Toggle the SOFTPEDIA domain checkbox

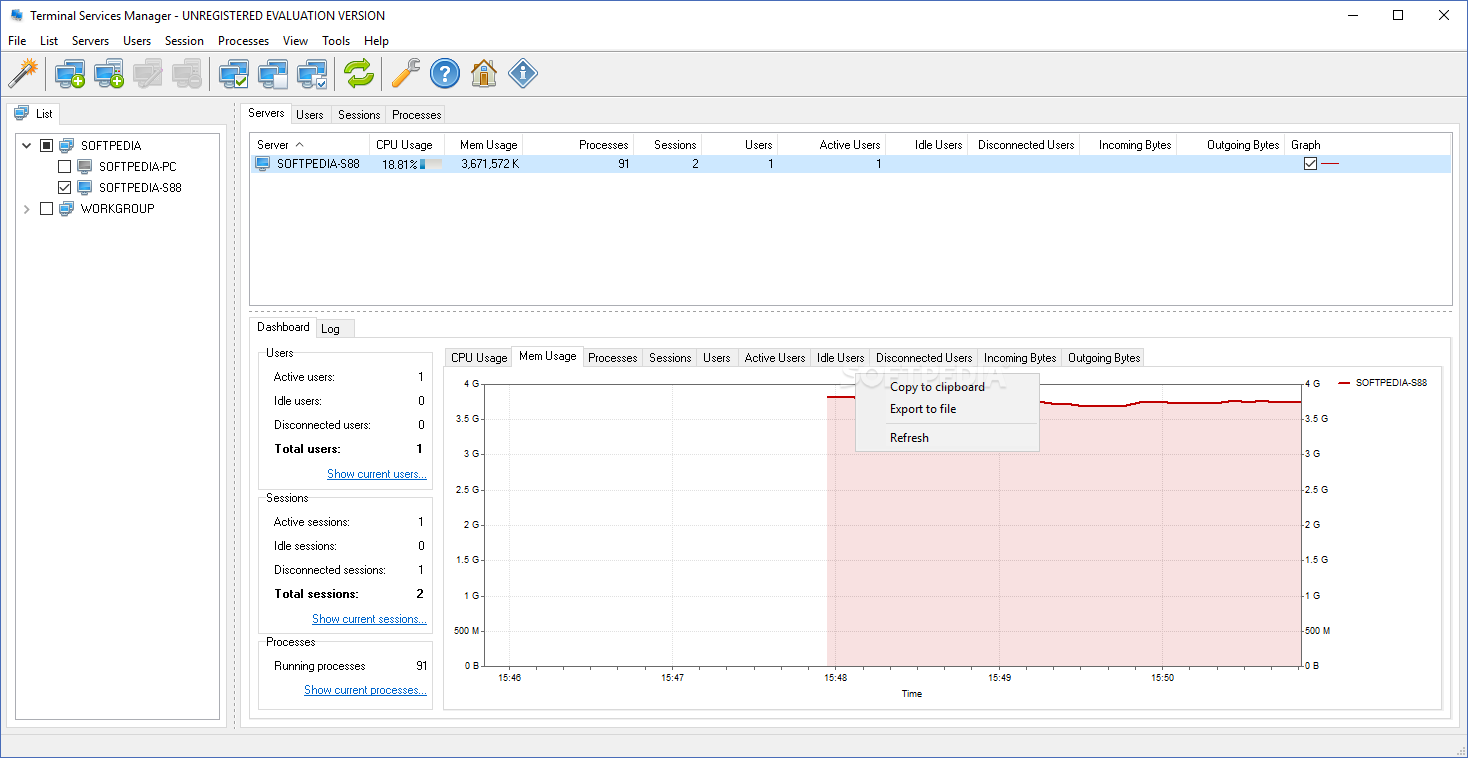click(46, 146)
